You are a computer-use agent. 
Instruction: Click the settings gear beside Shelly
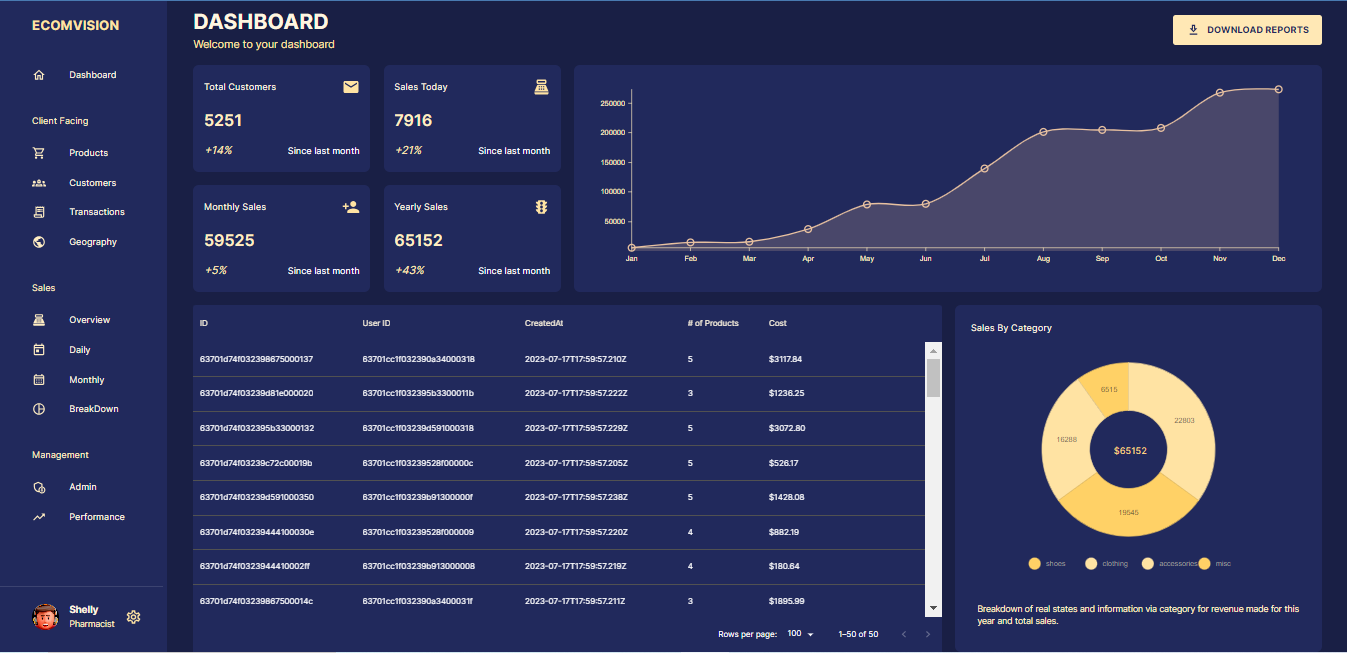pos(134,617)
